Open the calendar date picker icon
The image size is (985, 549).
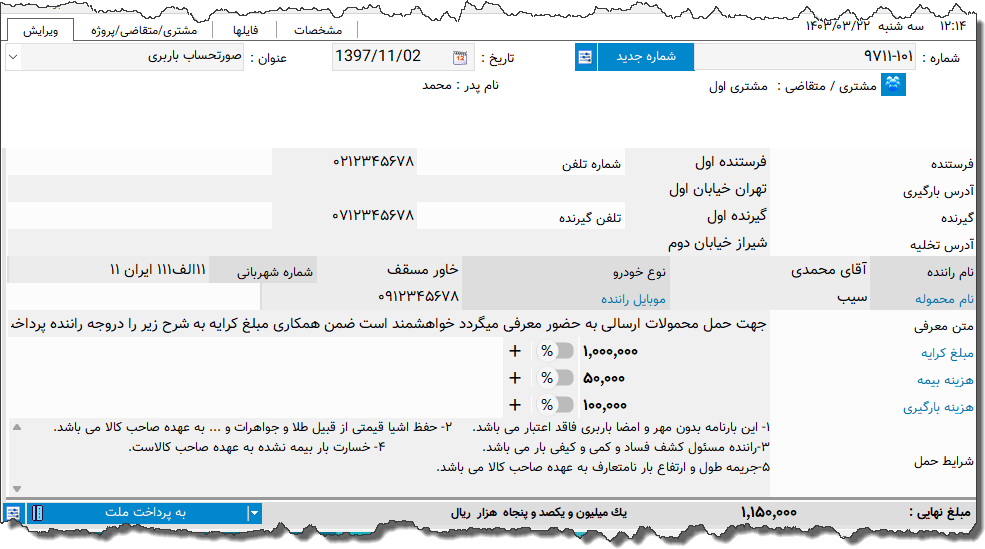460,58
